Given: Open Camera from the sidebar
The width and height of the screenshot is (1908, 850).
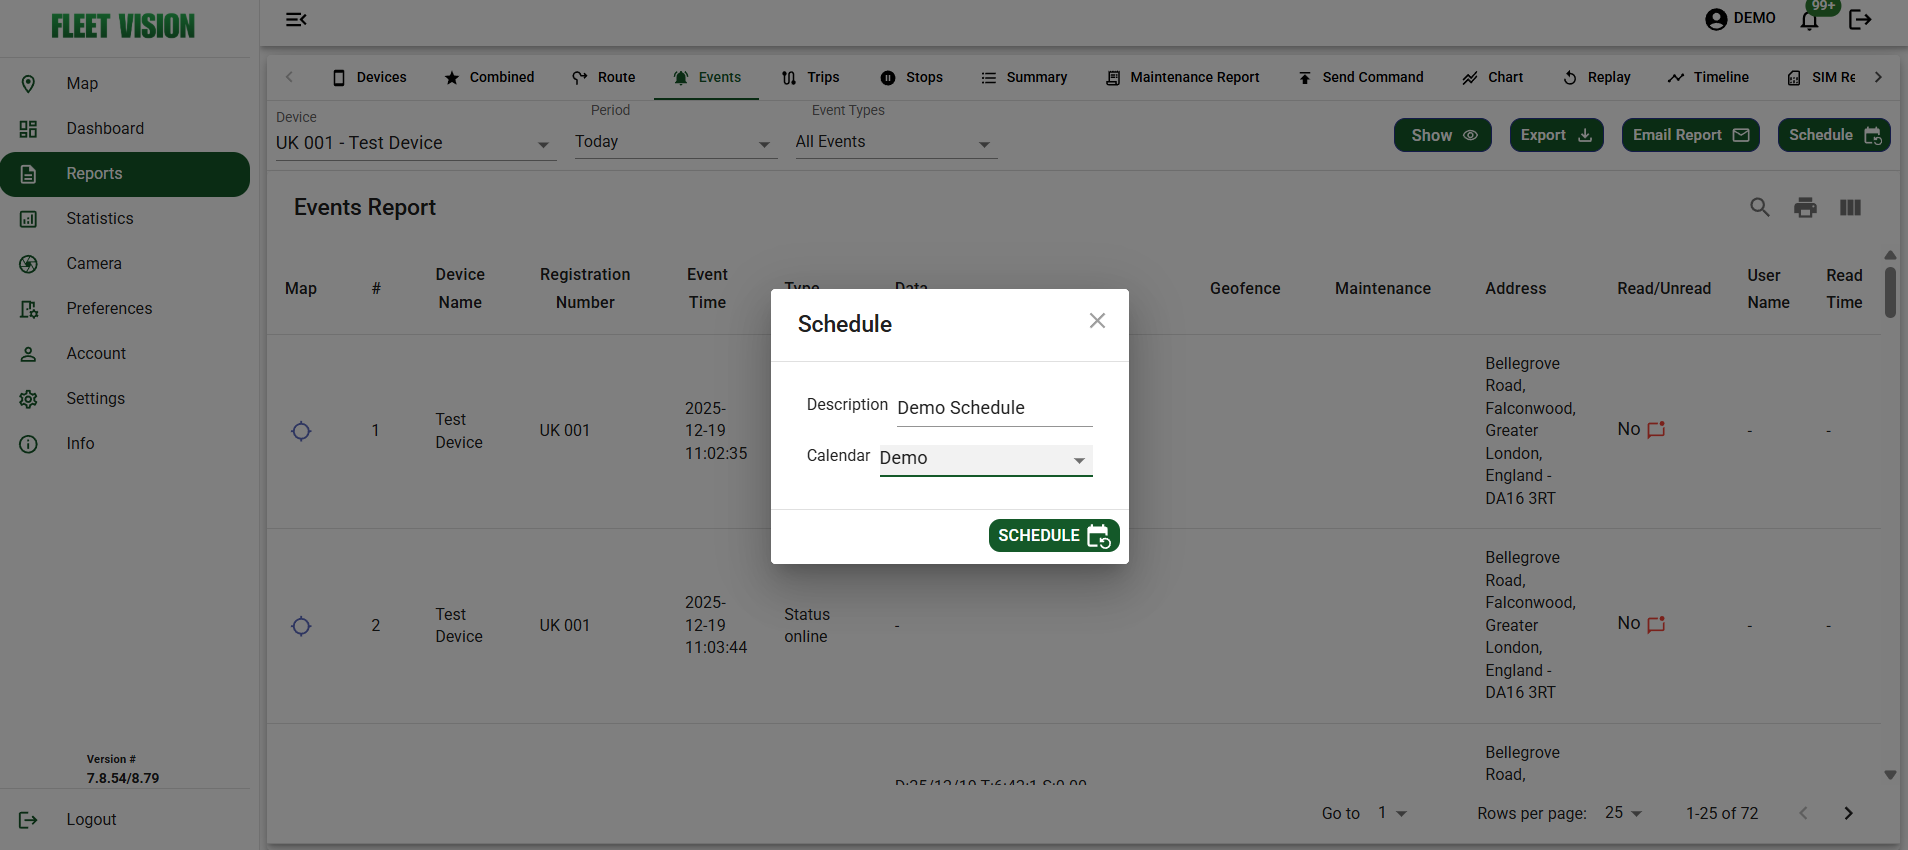Looking at the screenshot, I should (125, 263).
